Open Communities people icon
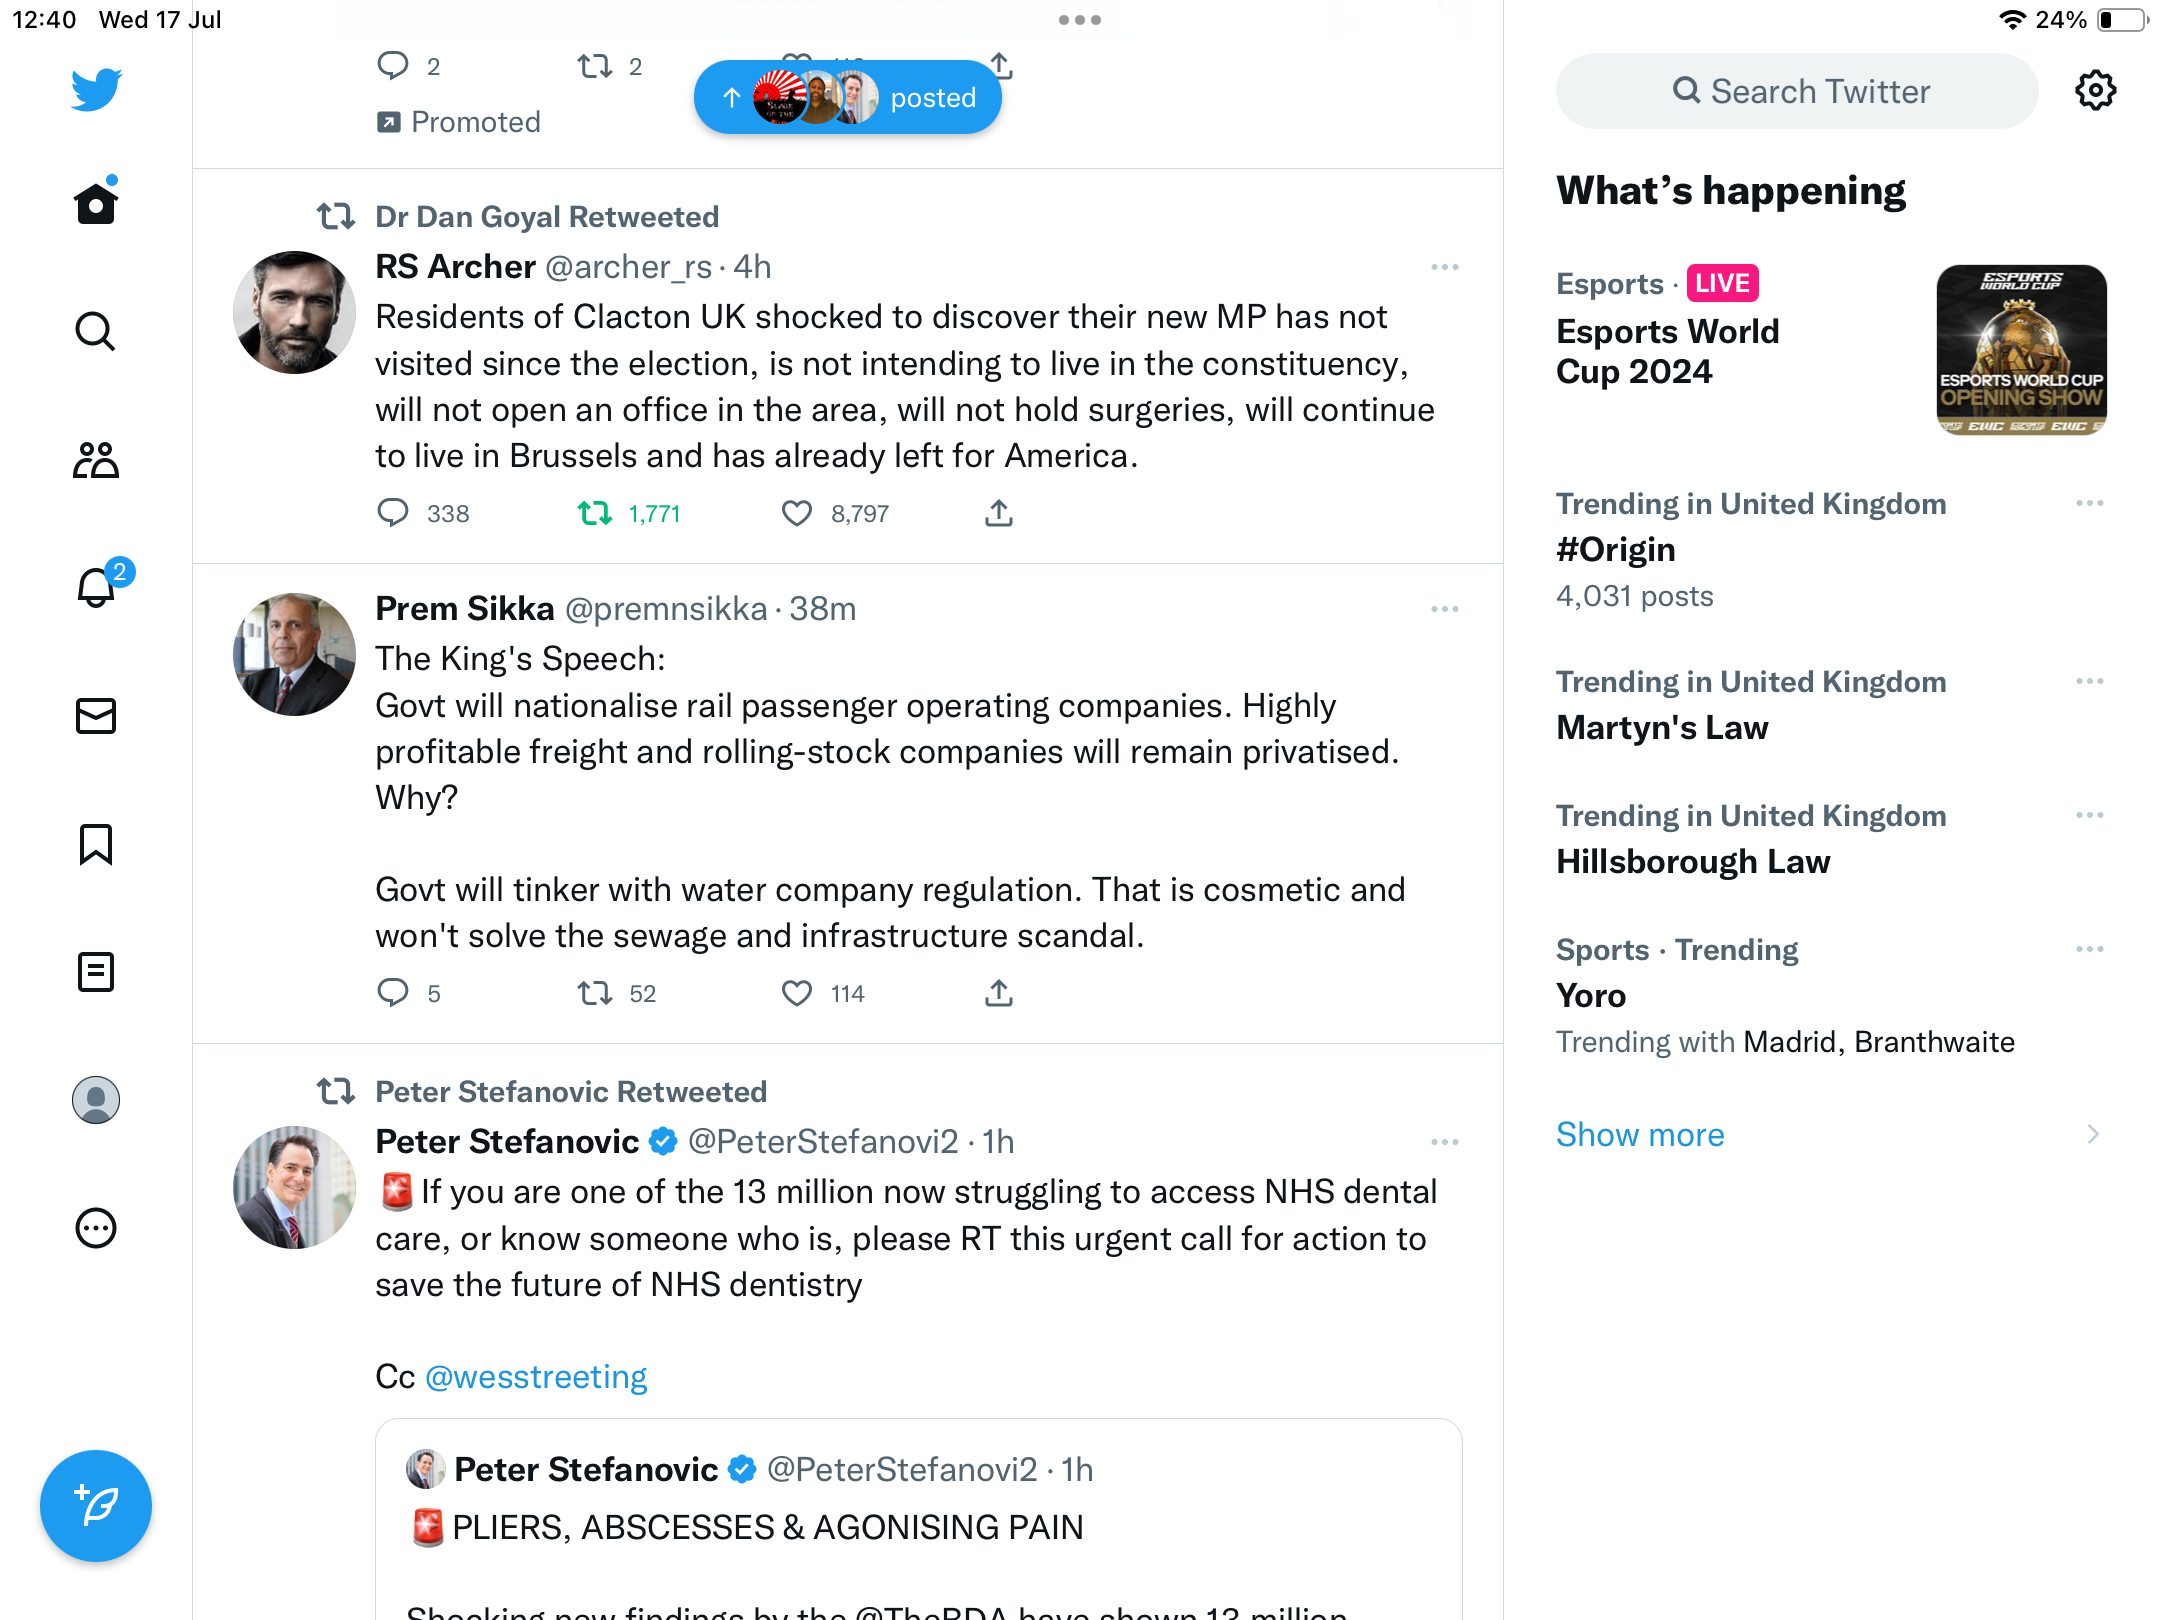The height and width of the screenshot is (1620, 2160). [96, 460]
